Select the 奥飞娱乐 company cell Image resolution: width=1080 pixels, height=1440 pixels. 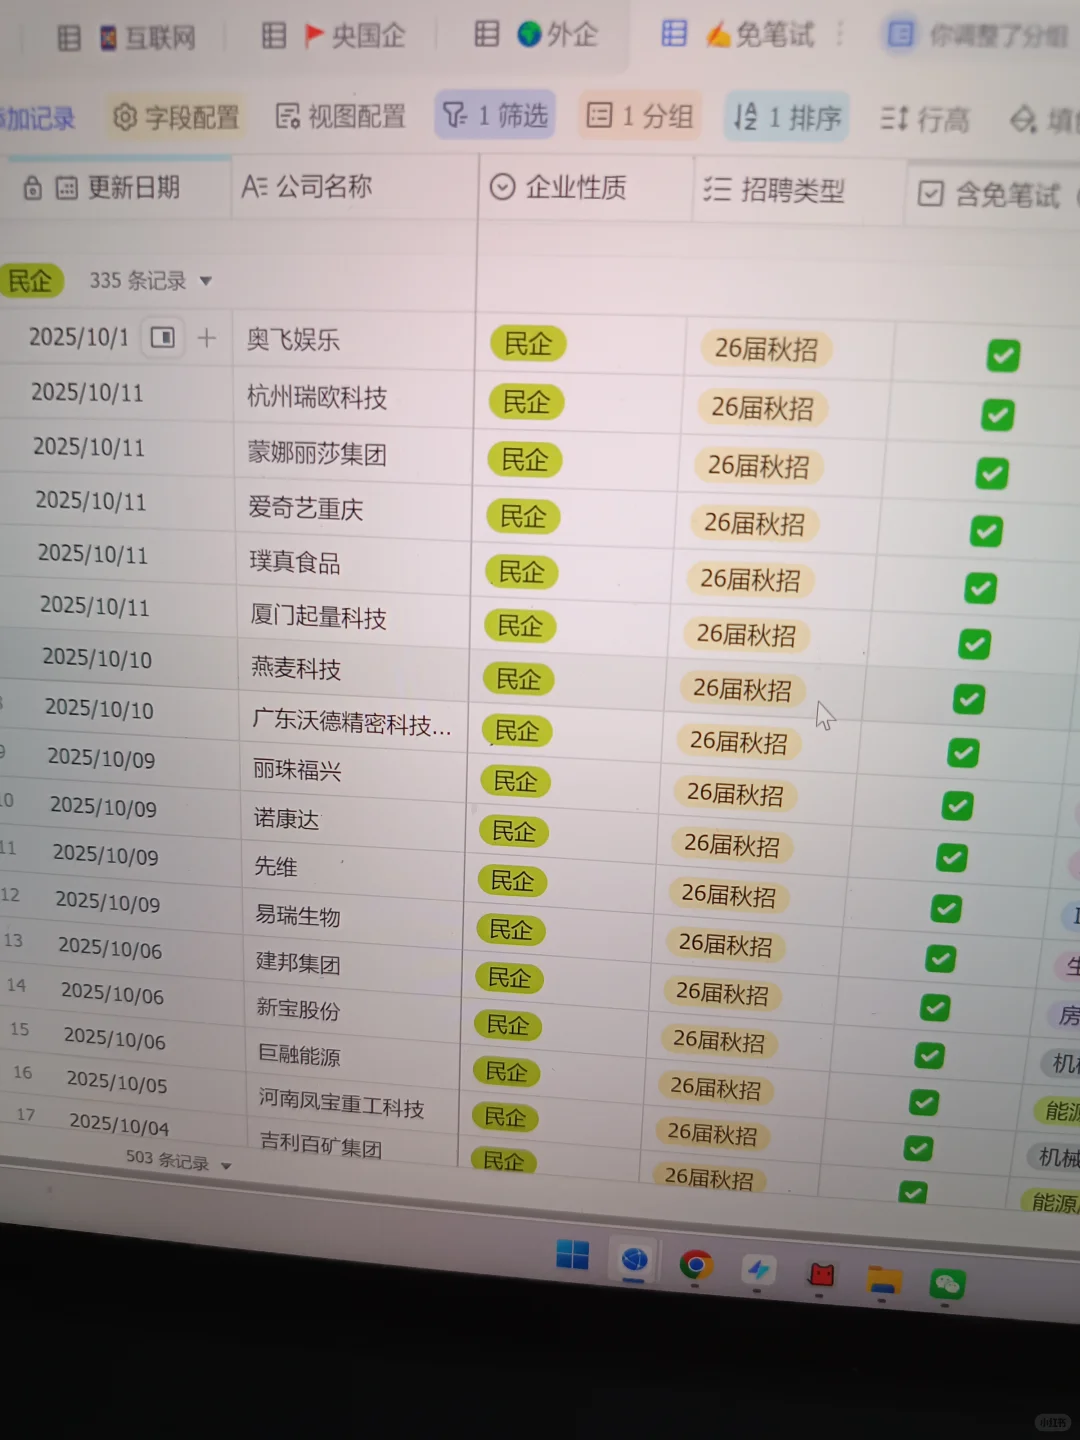354,341
